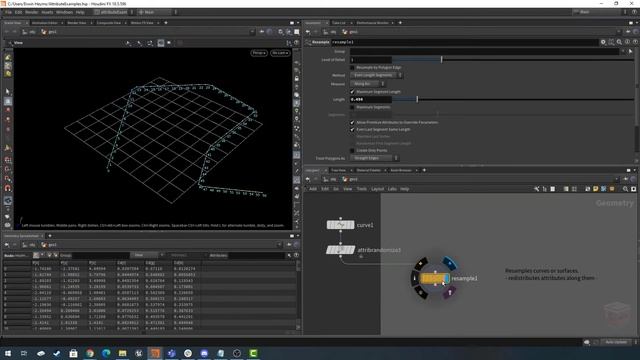Viewport: 640px width, 360px height.
Task: Toggle Allow Primitive Attributes to Override checkbox
Action: (x=352, y=122)
